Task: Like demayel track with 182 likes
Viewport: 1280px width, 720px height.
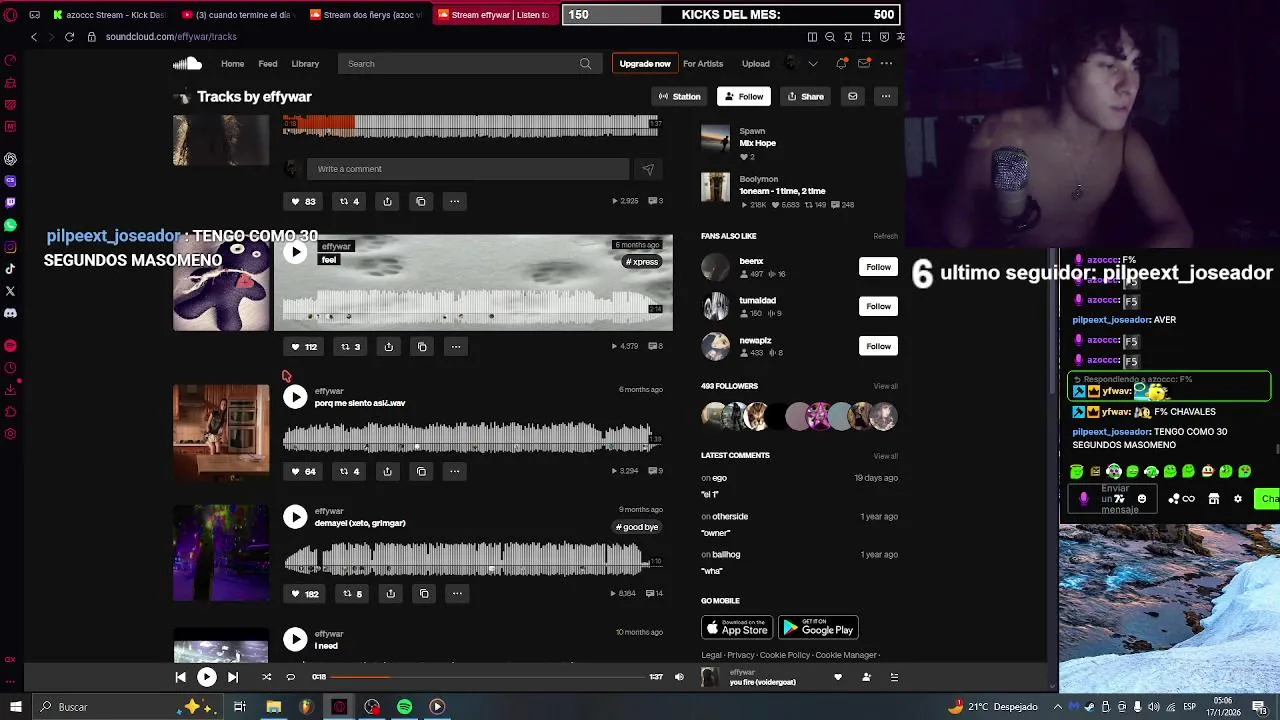Action: point(304,594)
